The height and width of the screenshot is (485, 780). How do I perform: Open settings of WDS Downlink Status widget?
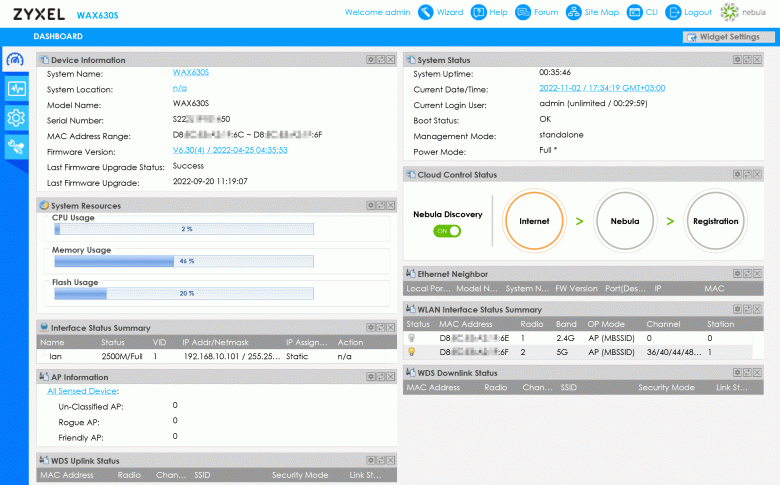737,372
